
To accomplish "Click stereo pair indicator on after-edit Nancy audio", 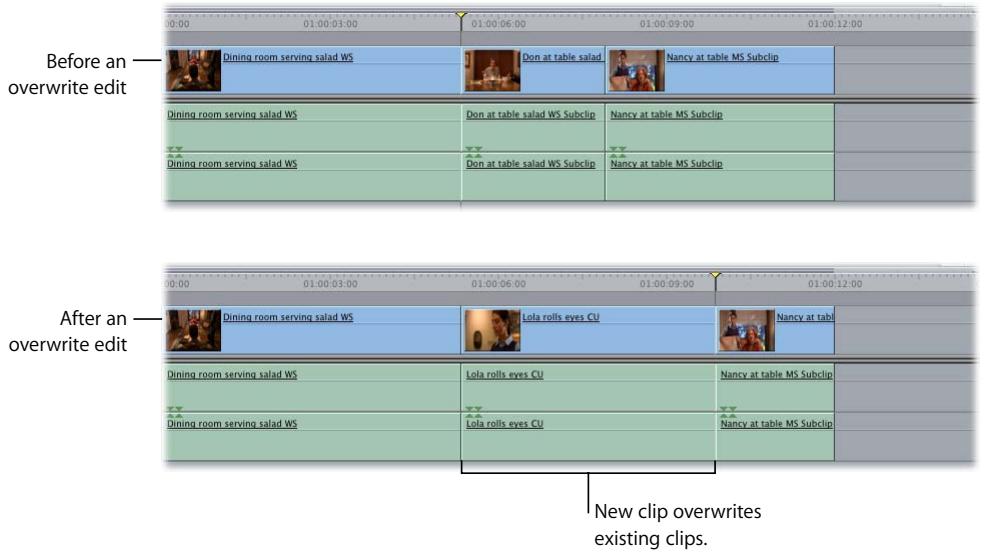I will click(x=729, y=411).
